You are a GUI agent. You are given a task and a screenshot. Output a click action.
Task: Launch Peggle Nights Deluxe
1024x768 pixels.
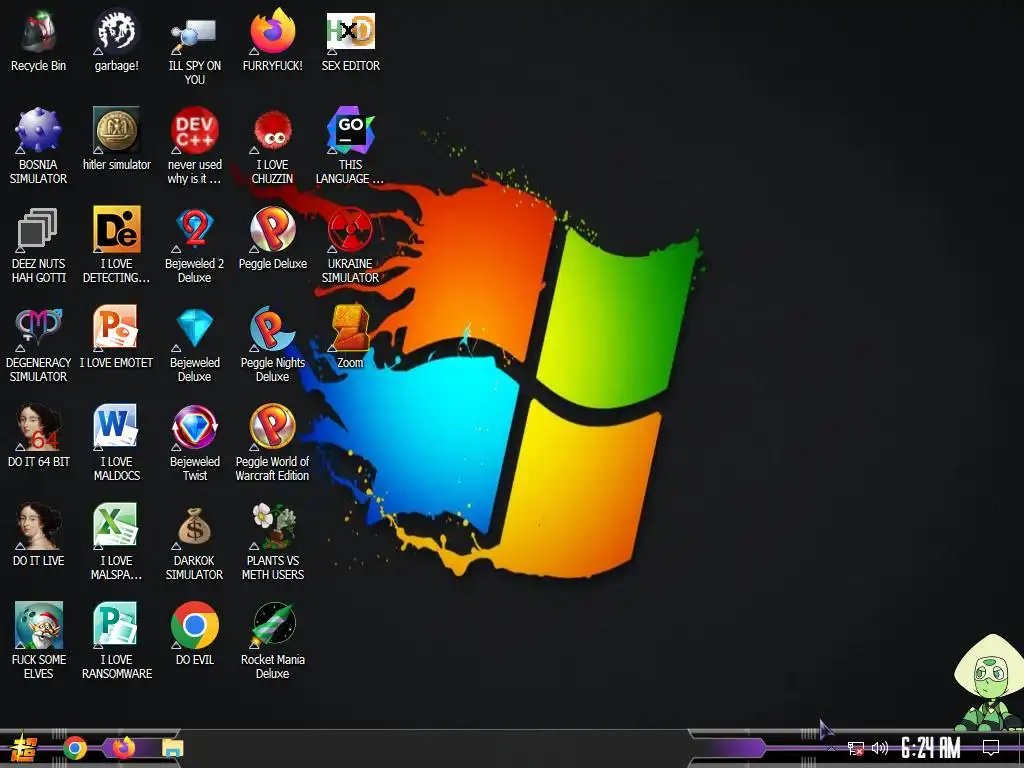click(x=272, y=328)
